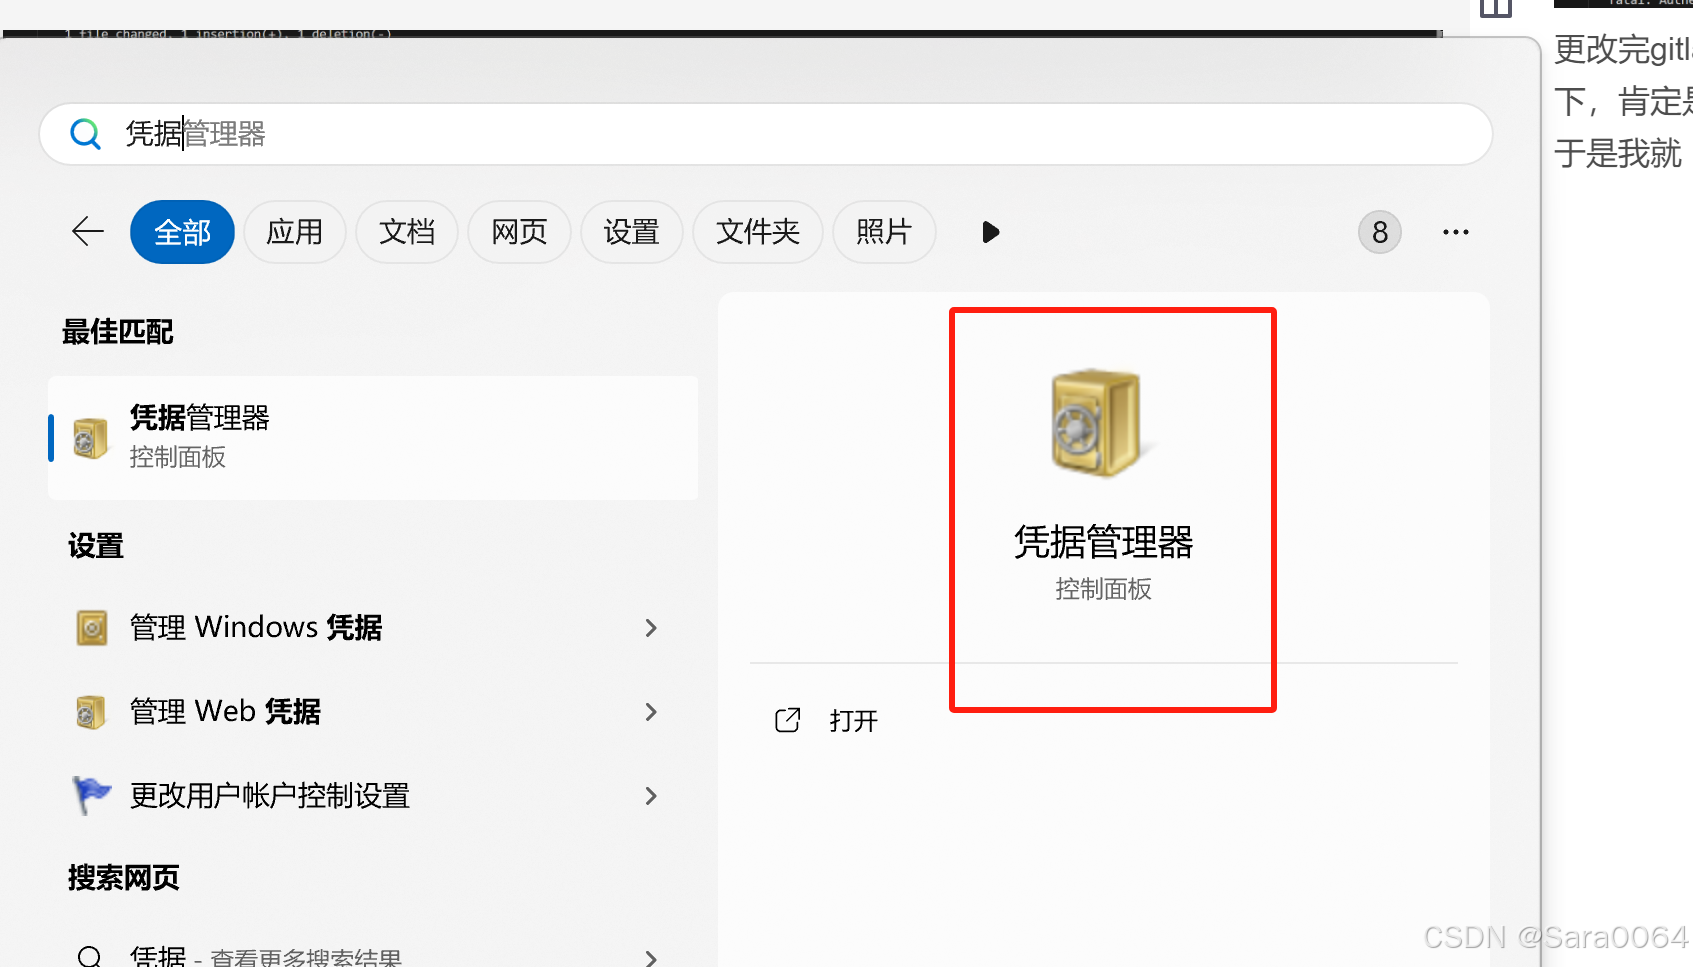Image resolution: width=1693 pixels, height=967 pixels.
Task: Click the safe icon beside 管理 Web 凭据
Action: coord(91,712)
